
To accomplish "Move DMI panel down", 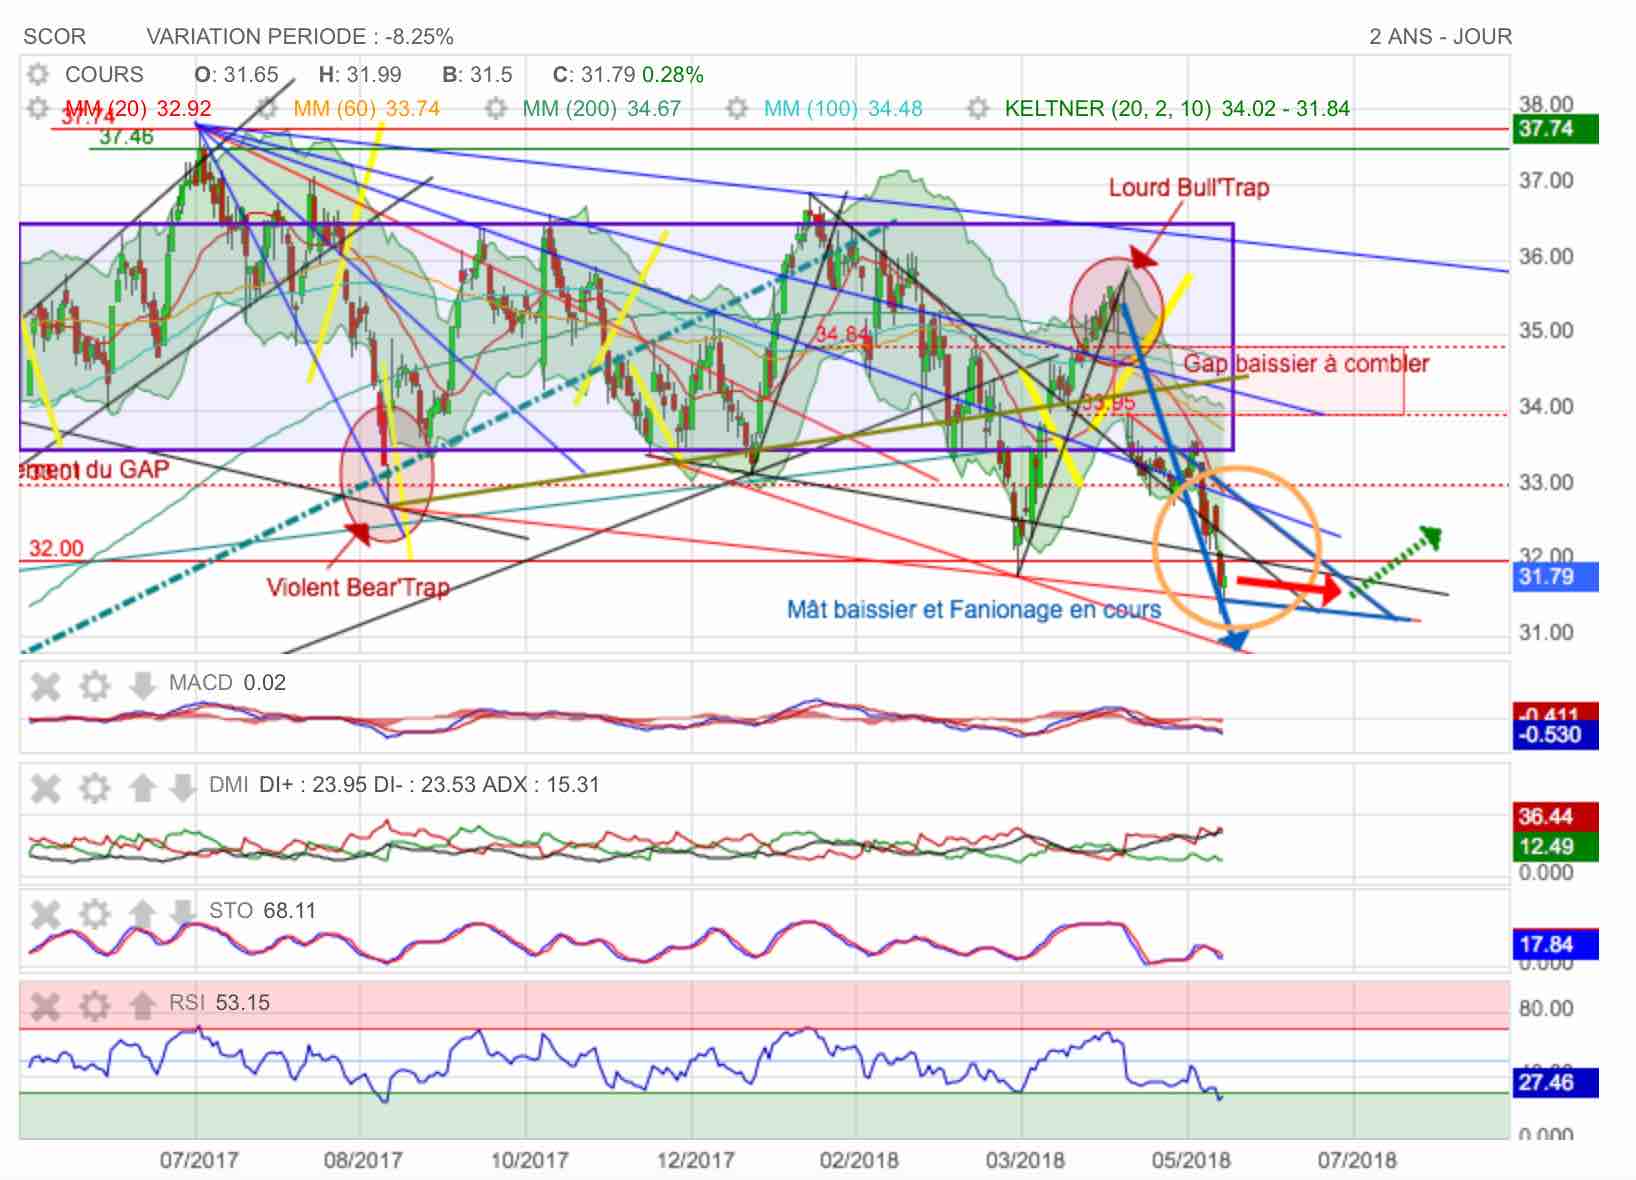I will coord(182,788).
